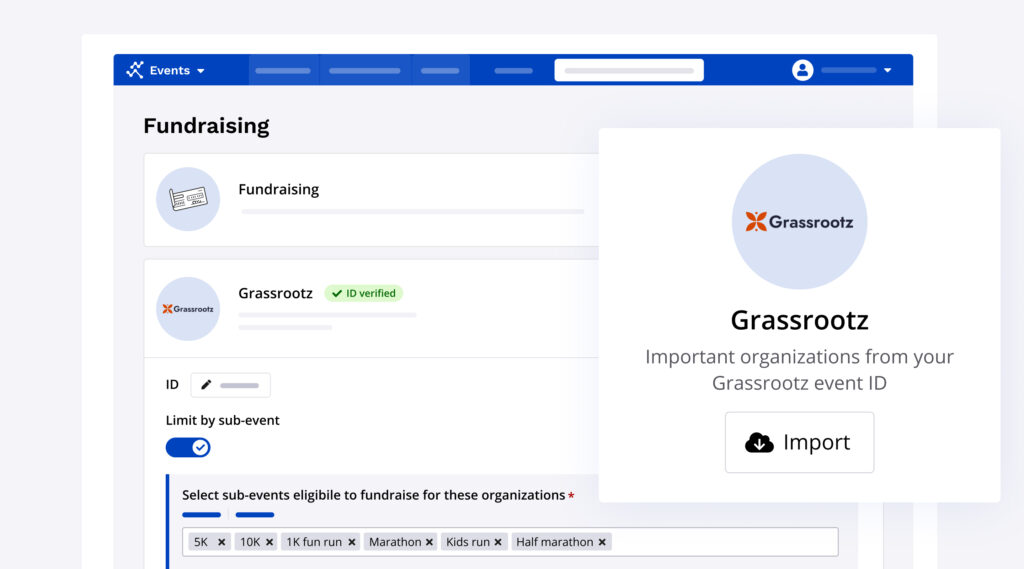Viewport: 1024px width, 569px height.
Task: Click the navbar search field
Action: (x=628, y=70)
